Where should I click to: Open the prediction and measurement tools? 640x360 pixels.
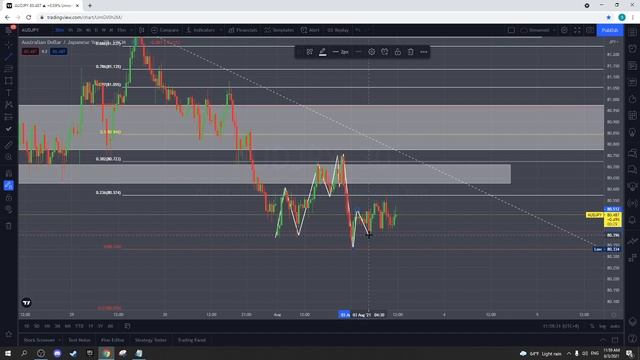click(9, 117)
